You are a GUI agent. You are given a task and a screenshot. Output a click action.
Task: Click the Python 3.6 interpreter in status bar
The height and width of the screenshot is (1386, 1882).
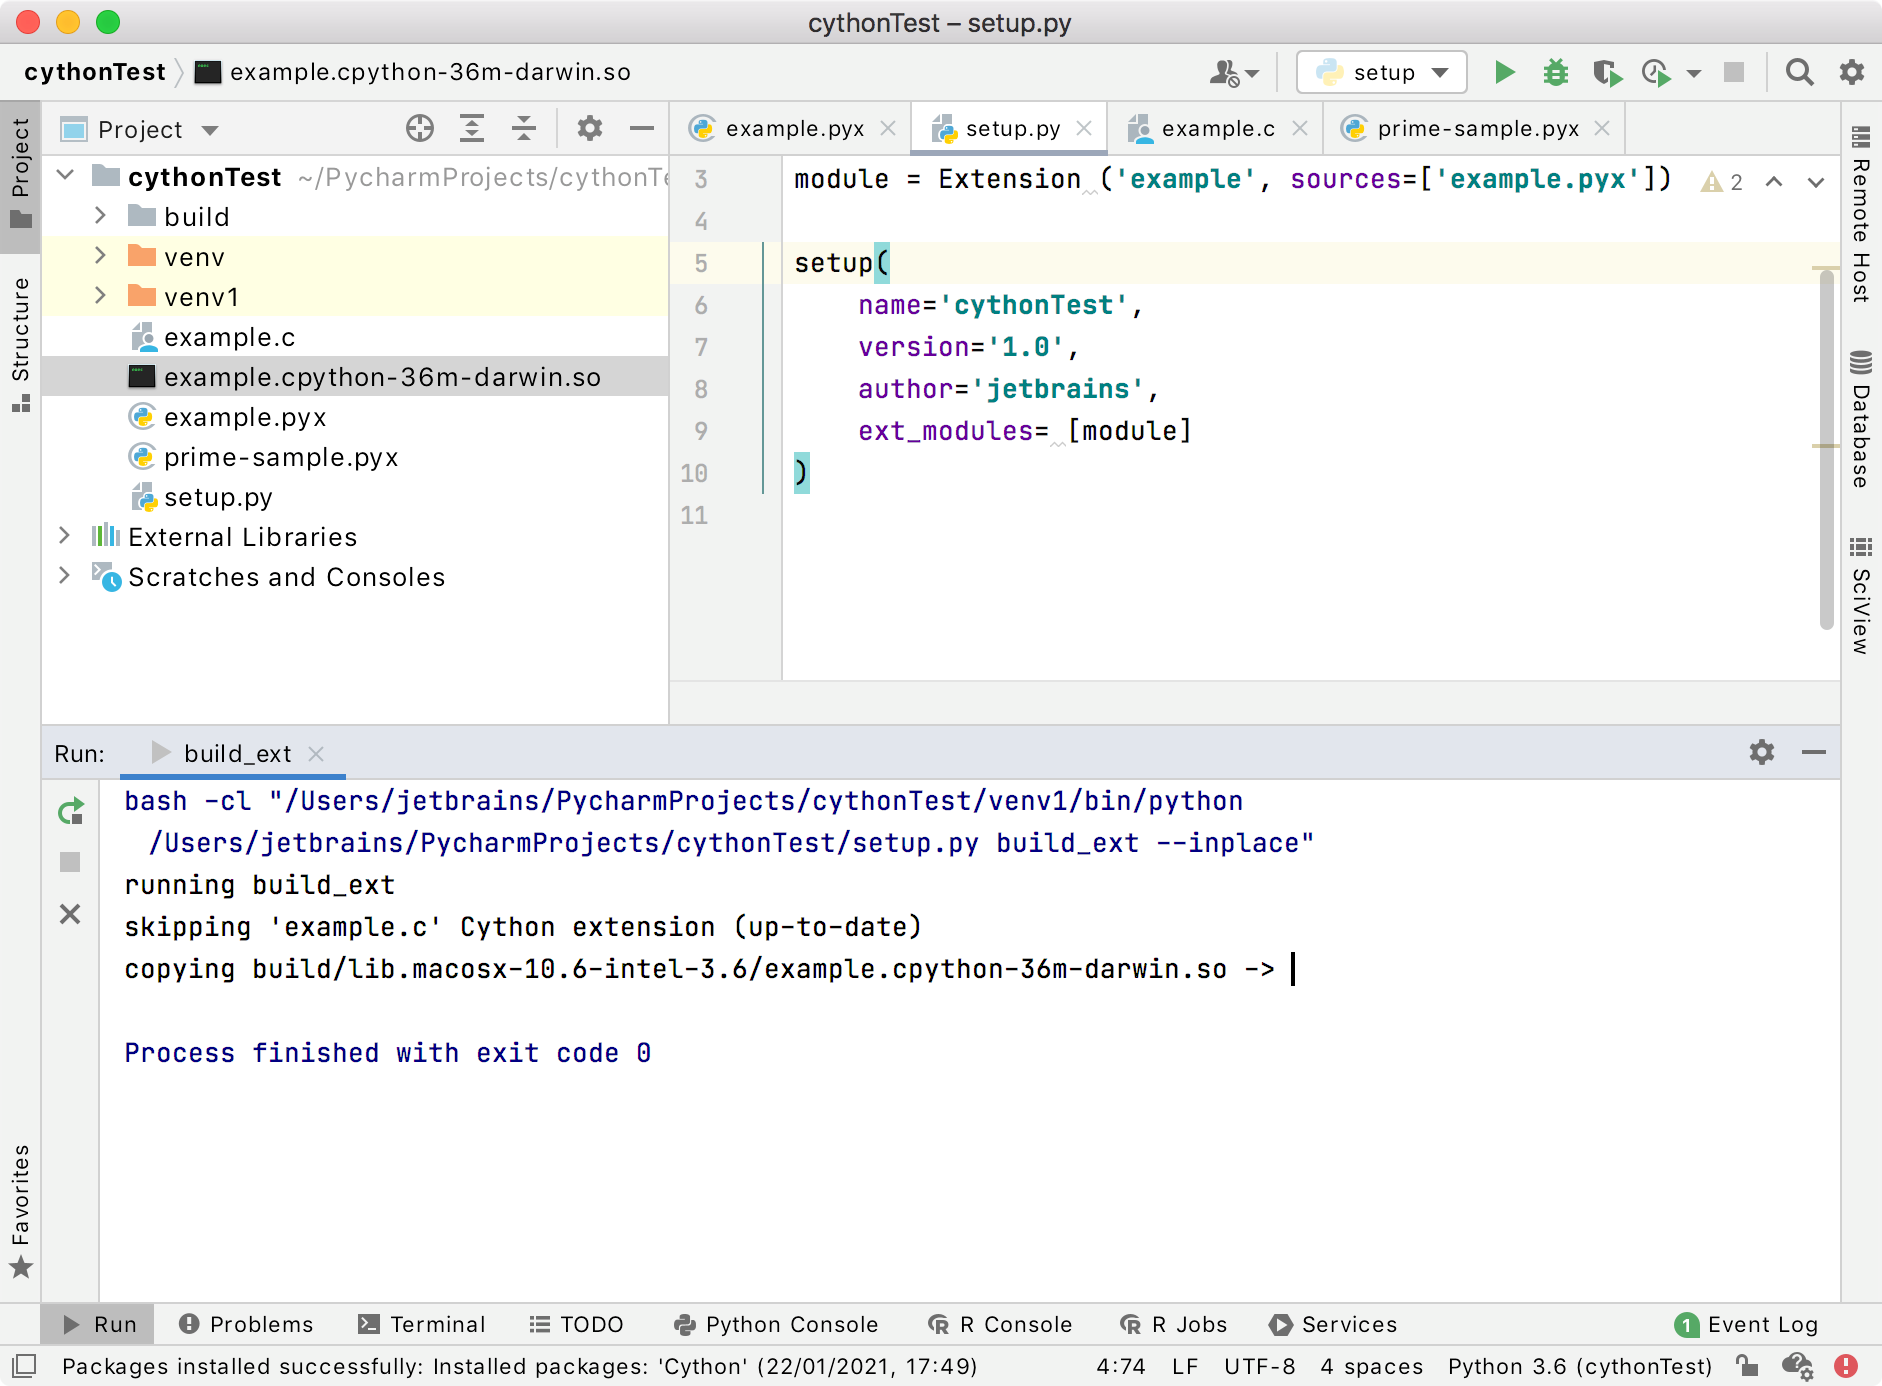(1578, 1366)
